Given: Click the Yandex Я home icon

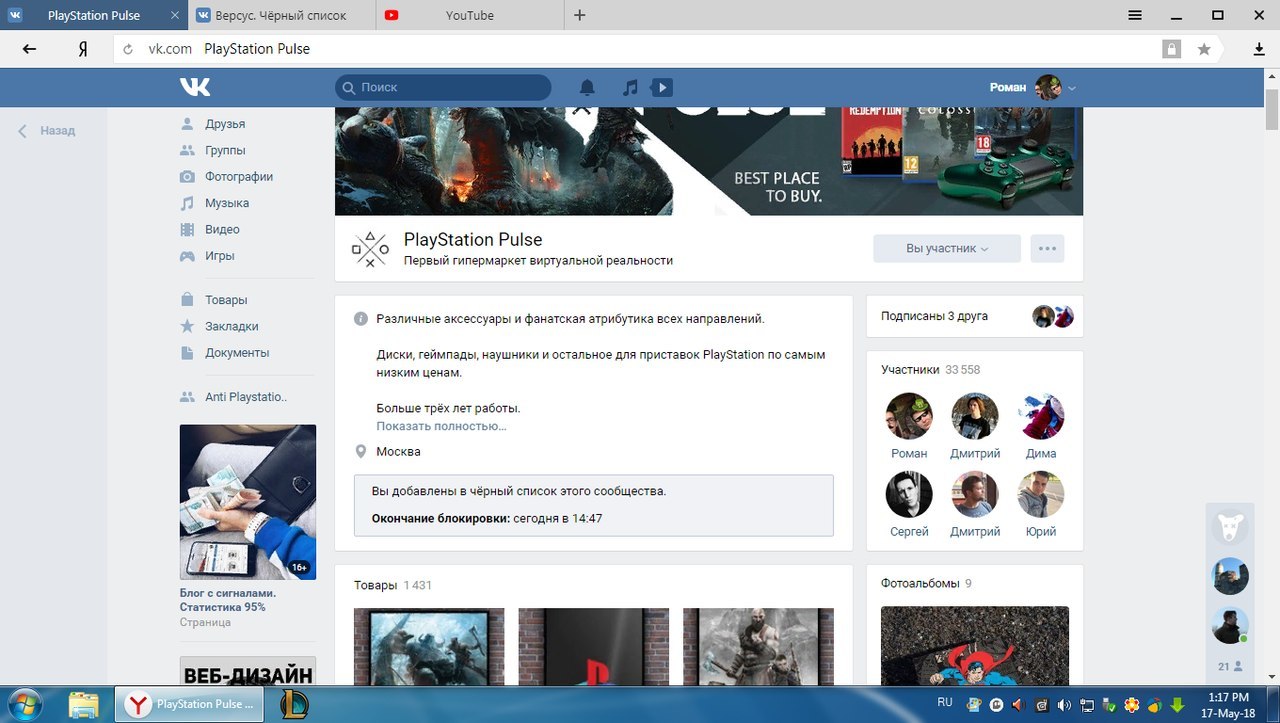Looking at the screenshot, I should click(x=84, y=49).
